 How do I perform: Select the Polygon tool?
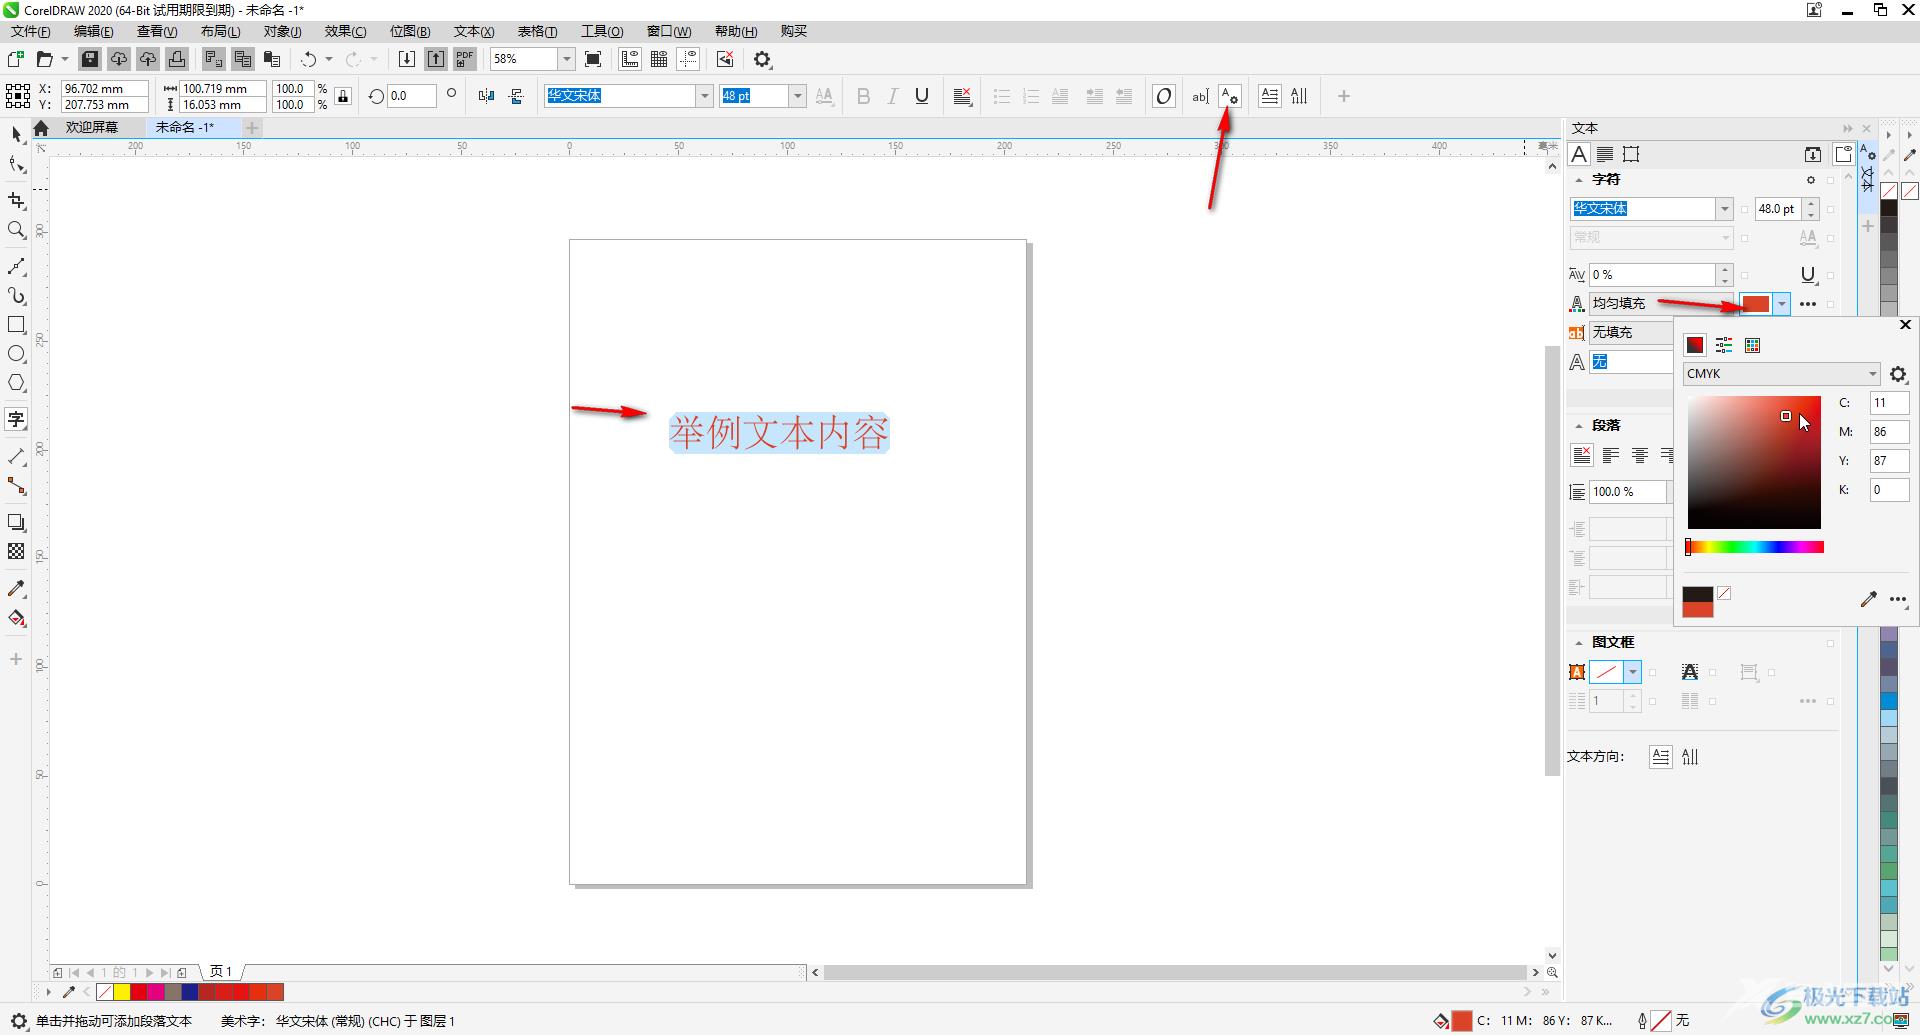(x=16, y=383)
